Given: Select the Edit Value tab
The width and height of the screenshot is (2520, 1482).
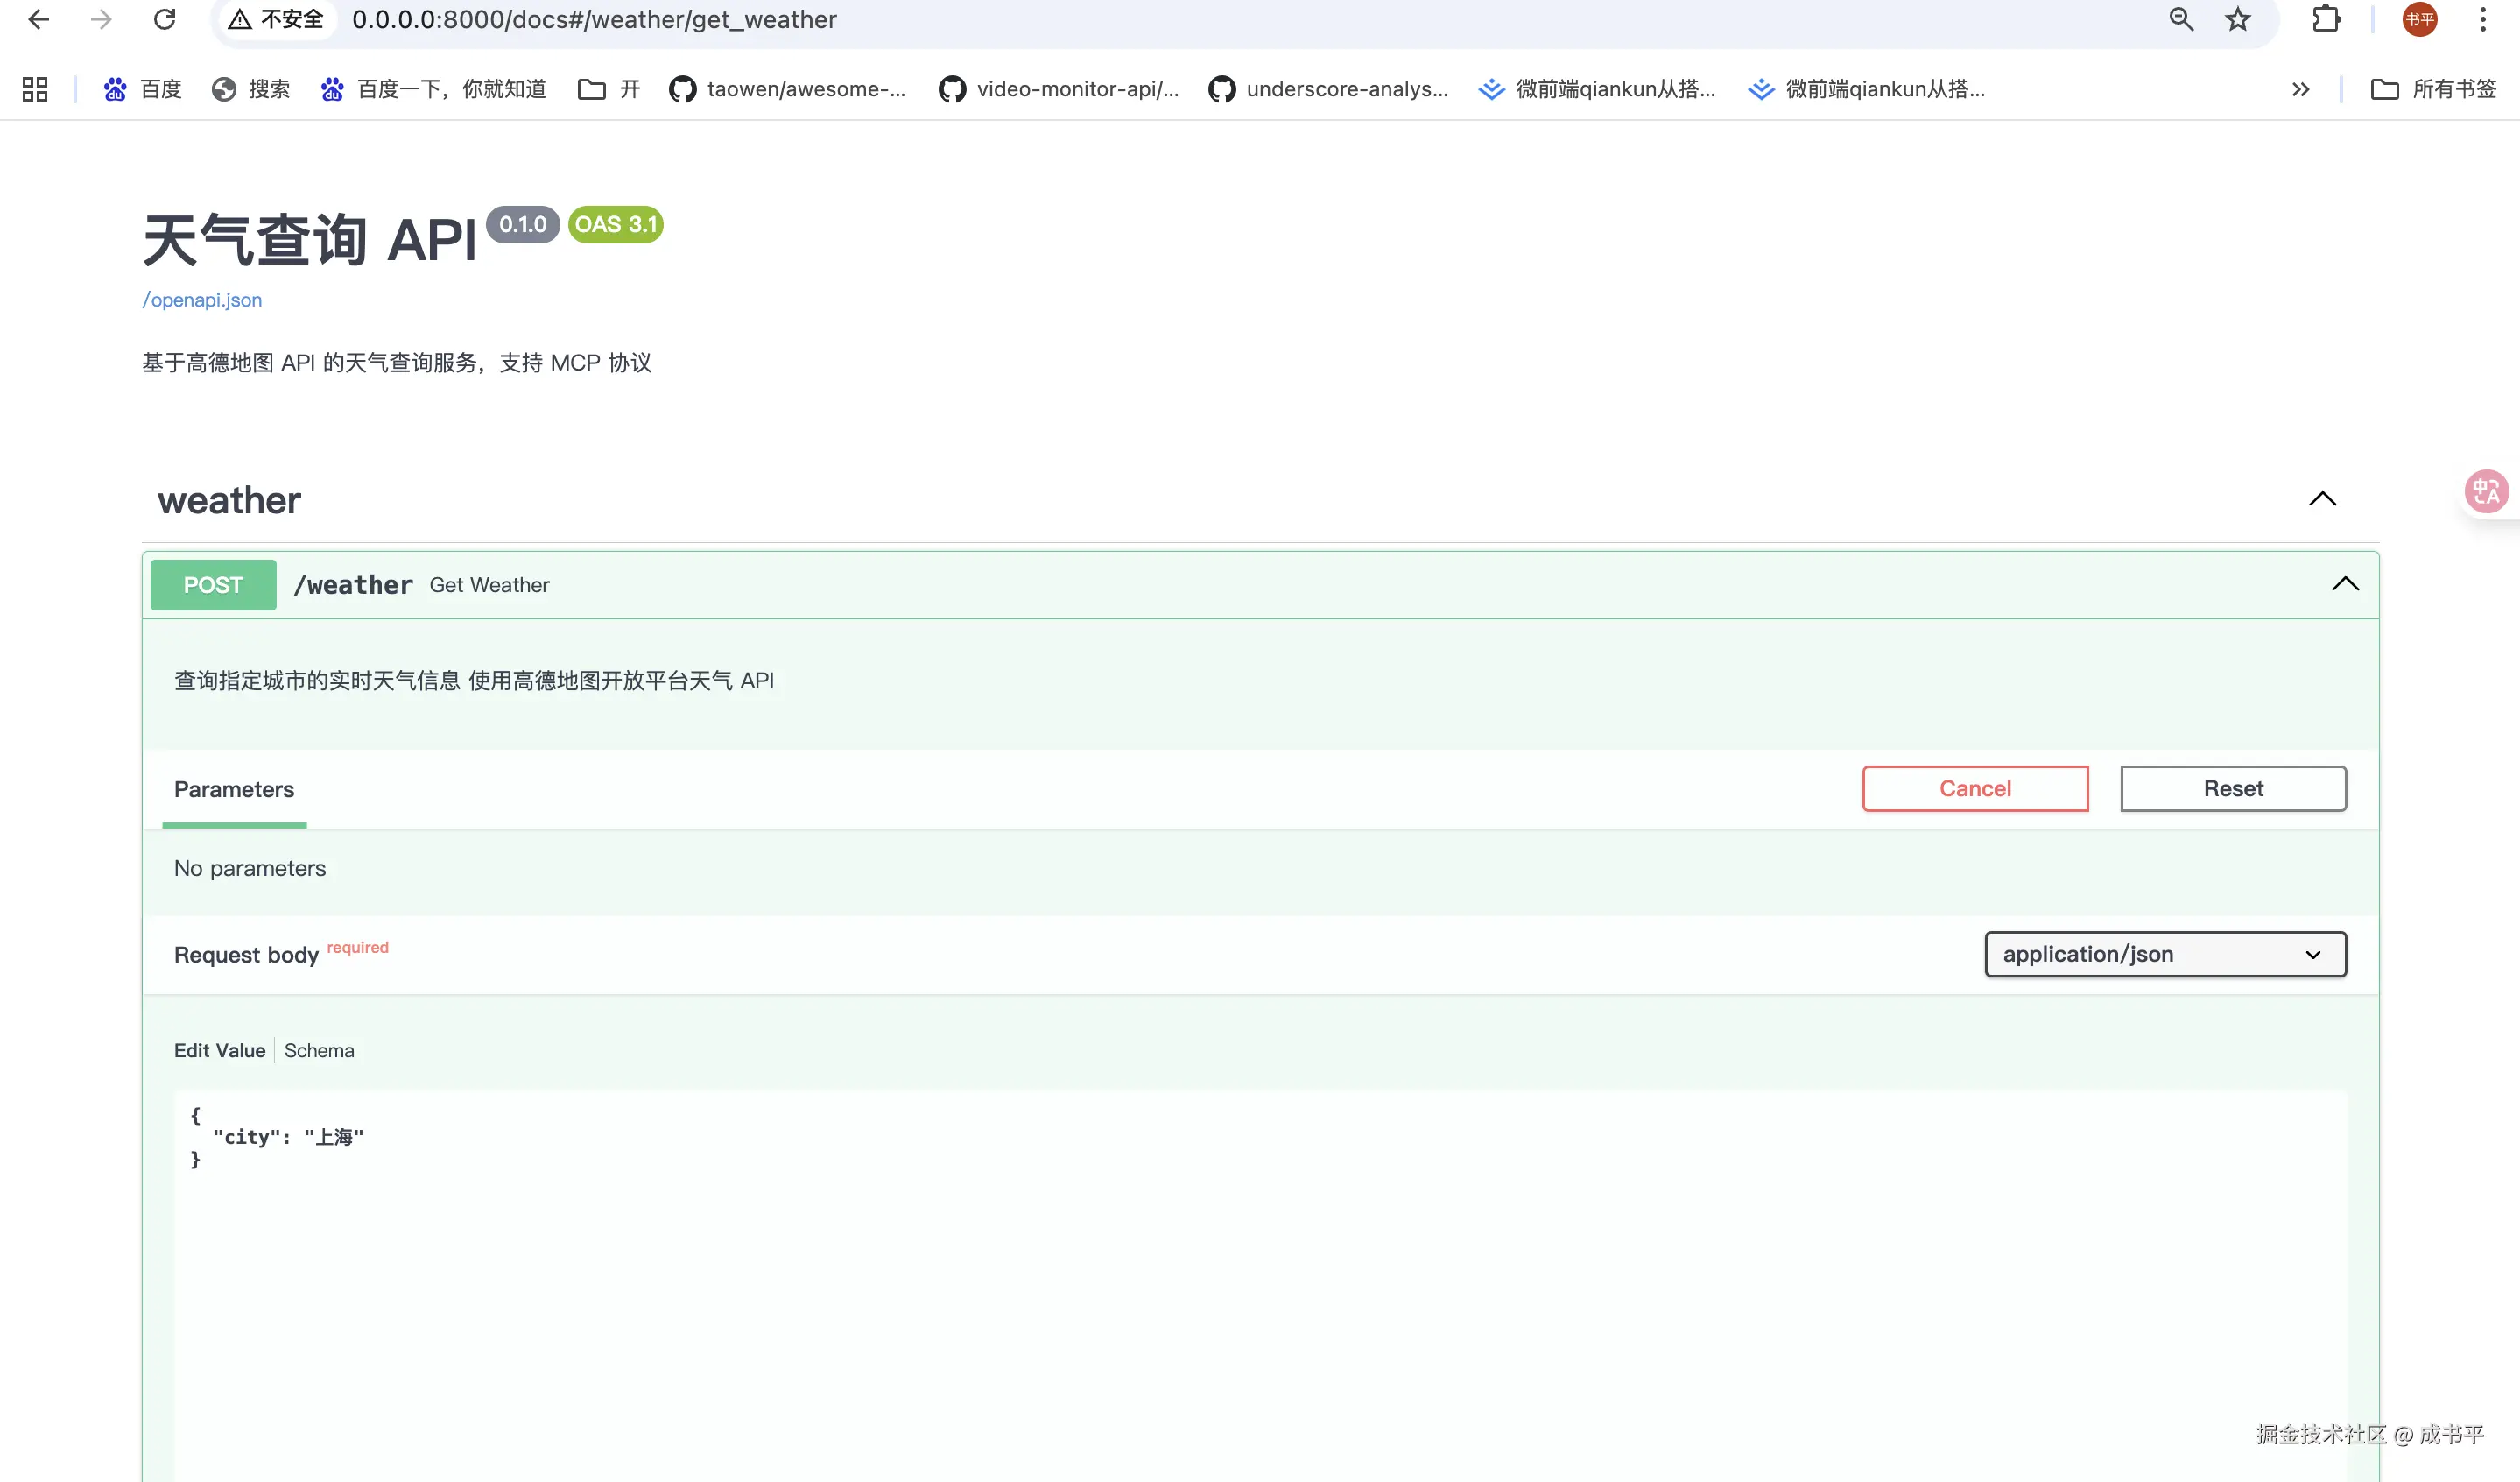Looking at the screenshot, I should tap(219, 1050).
